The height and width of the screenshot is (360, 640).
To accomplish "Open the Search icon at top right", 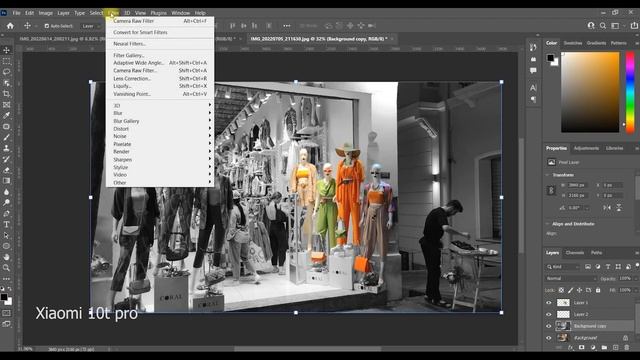I will click(603, 26).
